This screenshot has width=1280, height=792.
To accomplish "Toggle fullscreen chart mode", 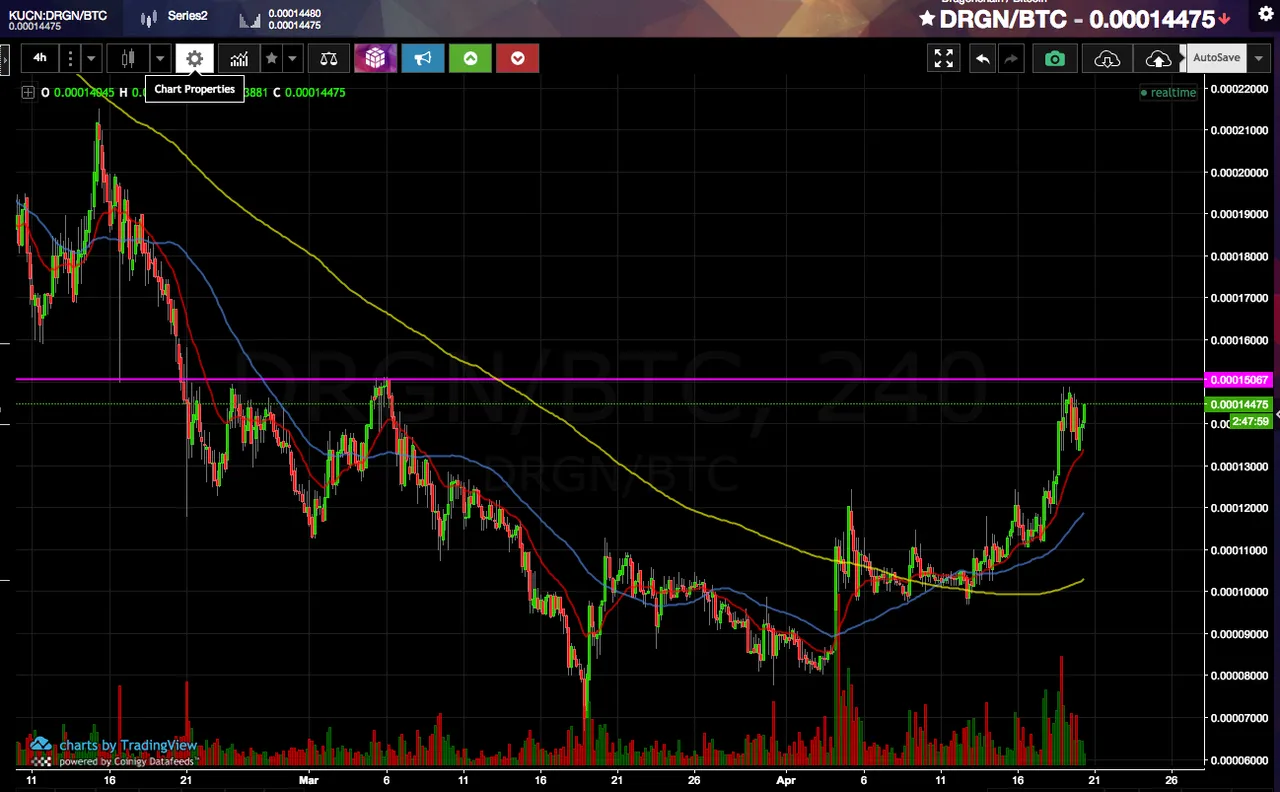I will tap(943, 58).
